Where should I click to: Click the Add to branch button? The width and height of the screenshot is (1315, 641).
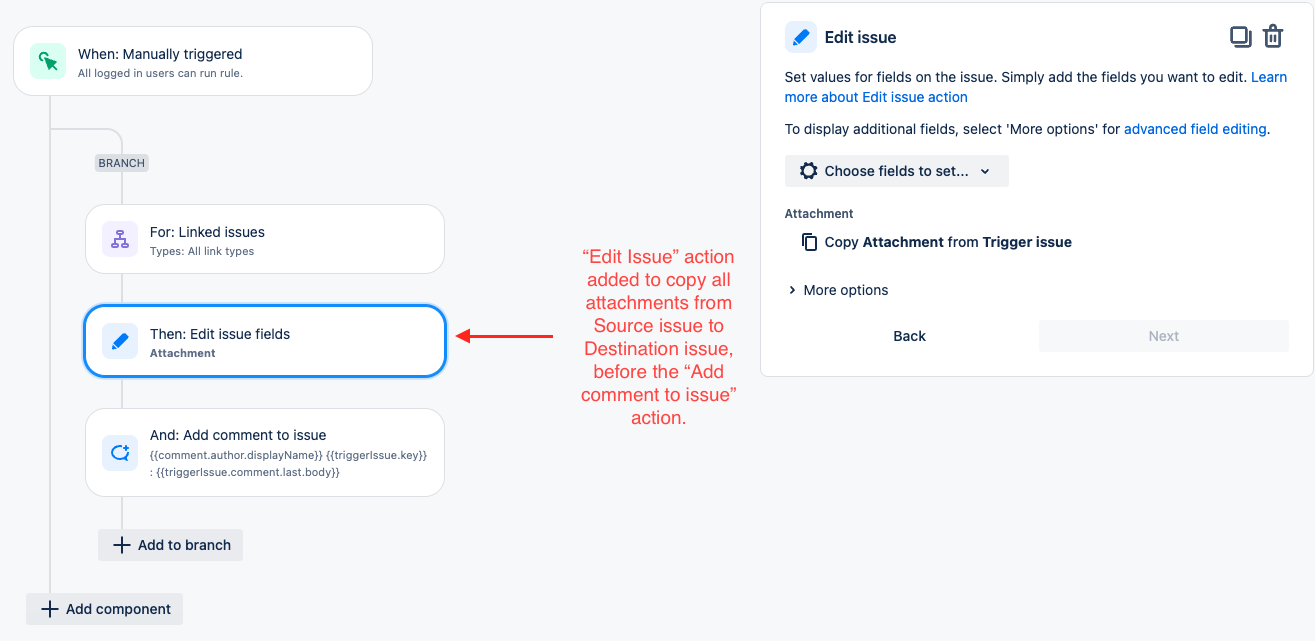tap(170, 545)
